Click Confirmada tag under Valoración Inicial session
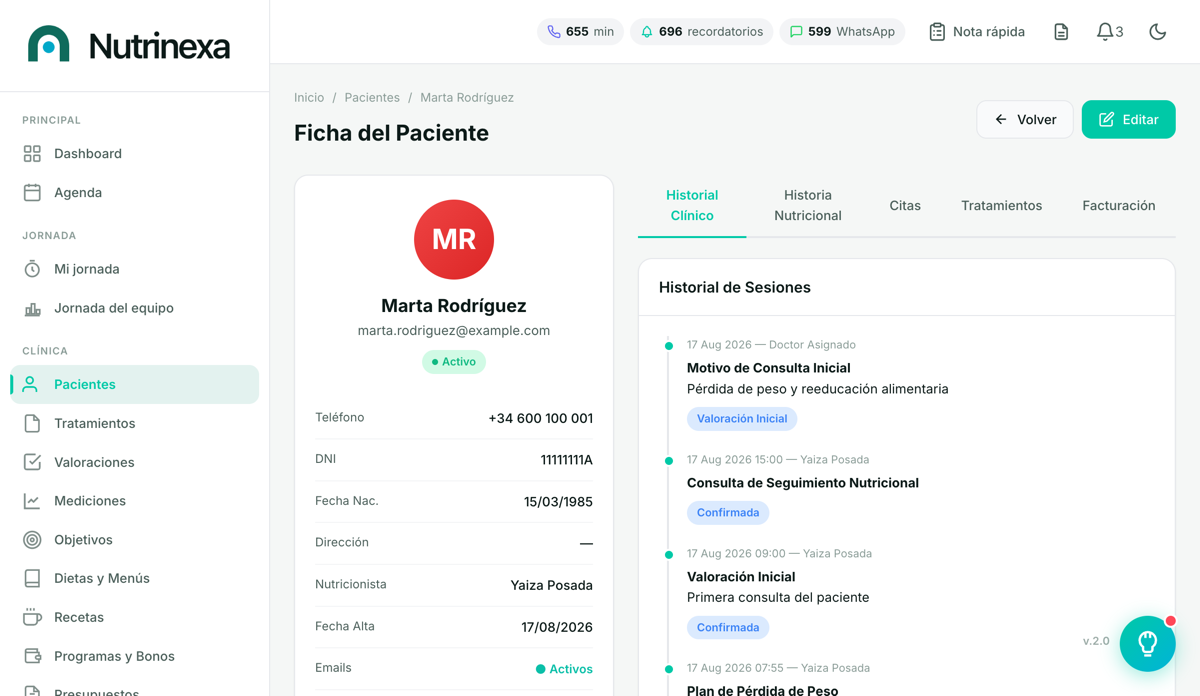Image resolution: width=1200 pixels, height=696 pixels. pos(728,628)
